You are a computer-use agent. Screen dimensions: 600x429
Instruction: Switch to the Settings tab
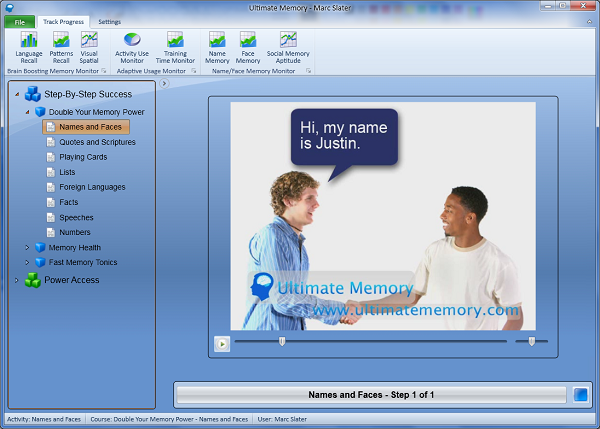109,22
